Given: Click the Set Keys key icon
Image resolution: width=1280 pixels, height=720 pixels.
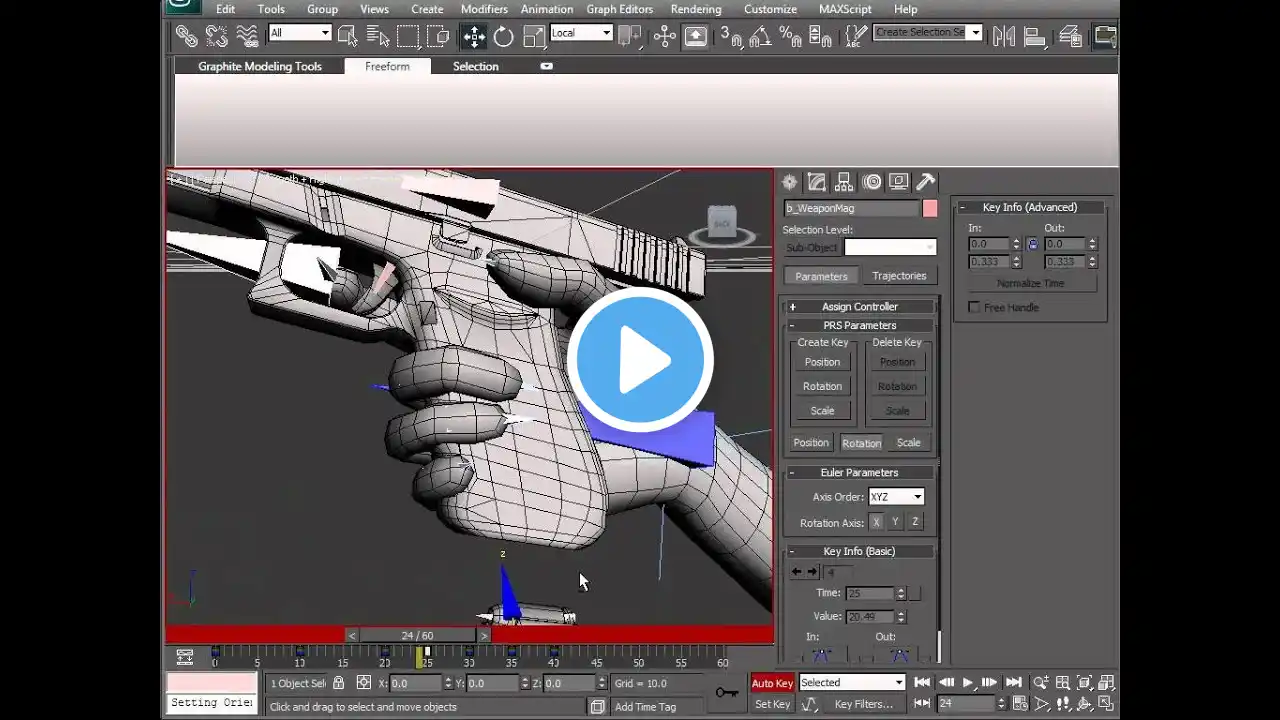Looking at the screenshot, I should point(727,692).
